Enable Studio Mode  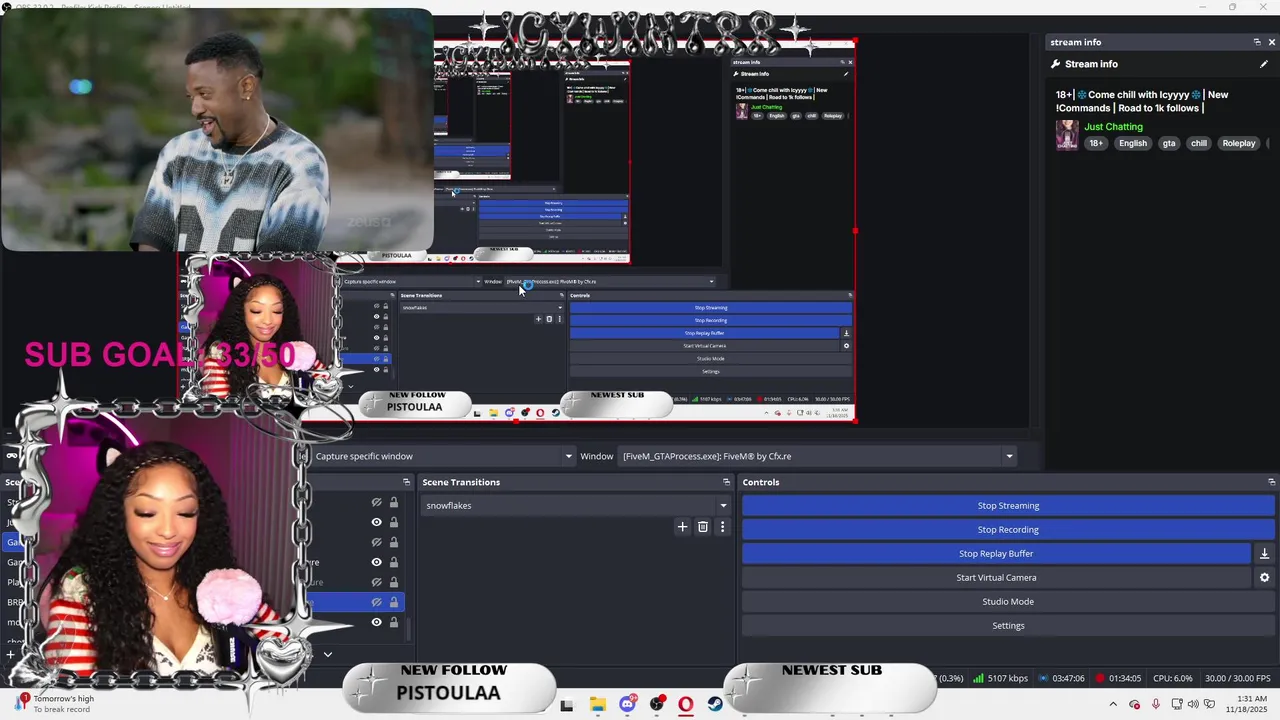click(1008, 602)
